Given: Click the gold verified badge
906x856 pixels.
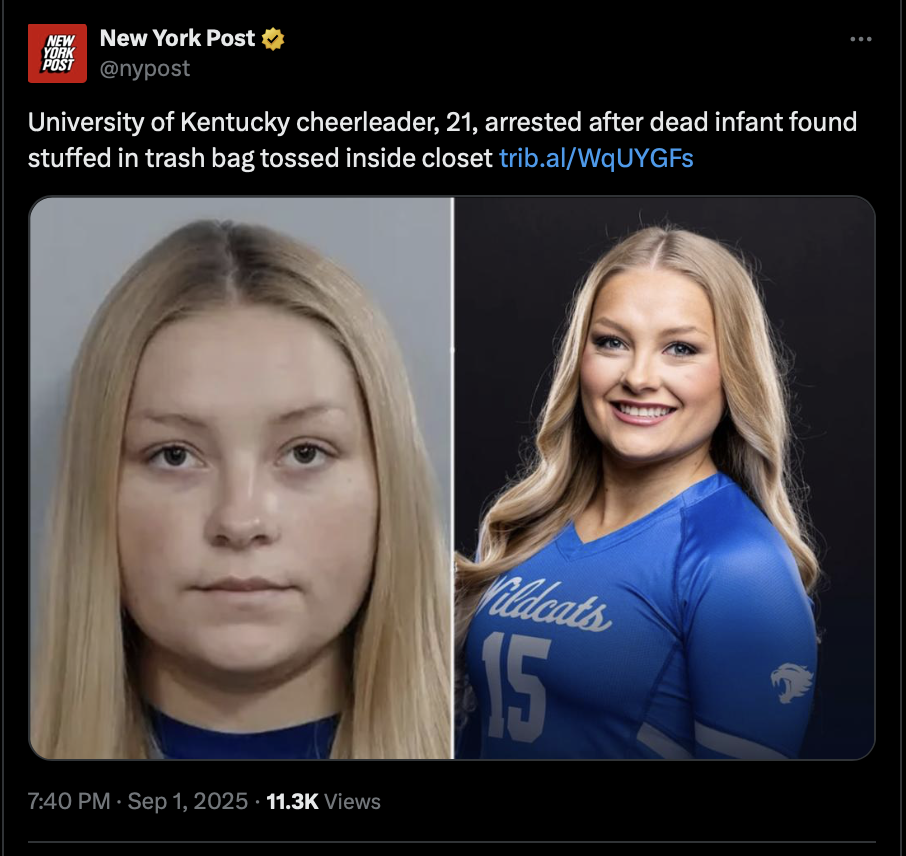Looking at the screenshot, I should click(x=273, y=39).
